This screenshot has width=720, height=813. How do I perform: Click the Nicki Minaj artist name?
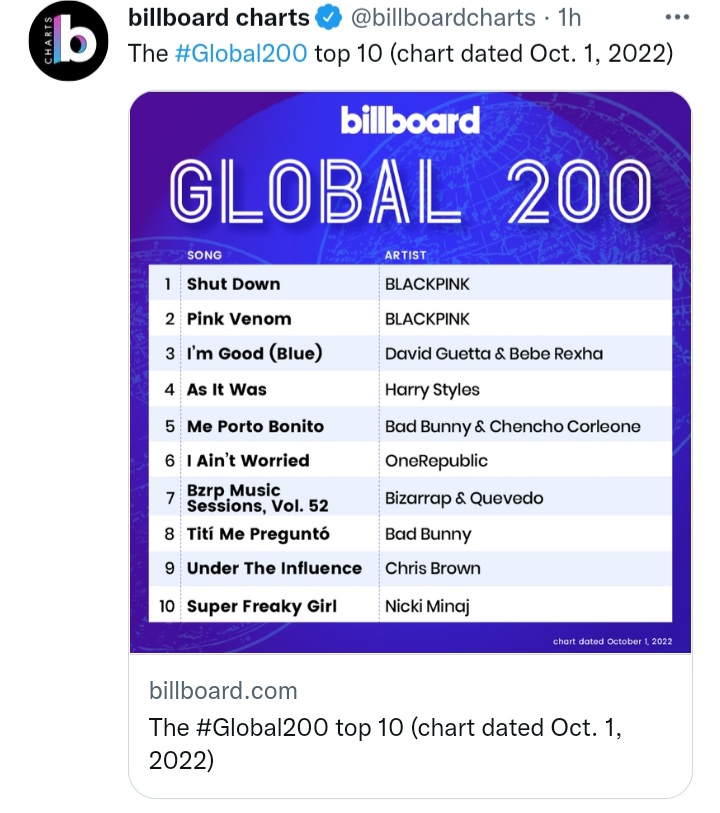click(427, 606)
